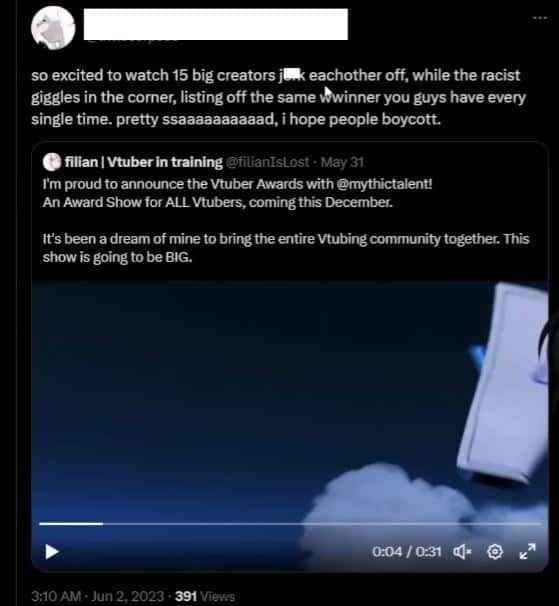
Task: Click the main tweet text about boycott
Action: [278, 97]
